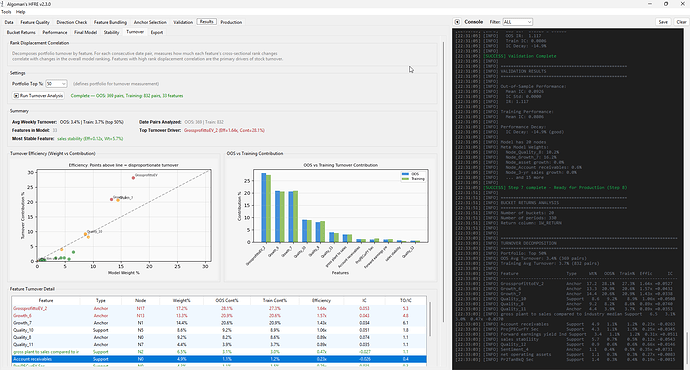The width and height of the screenshot is (690, 370).
Task: Expand the Portfolio Top % dropdown
Action: [56, 84]
